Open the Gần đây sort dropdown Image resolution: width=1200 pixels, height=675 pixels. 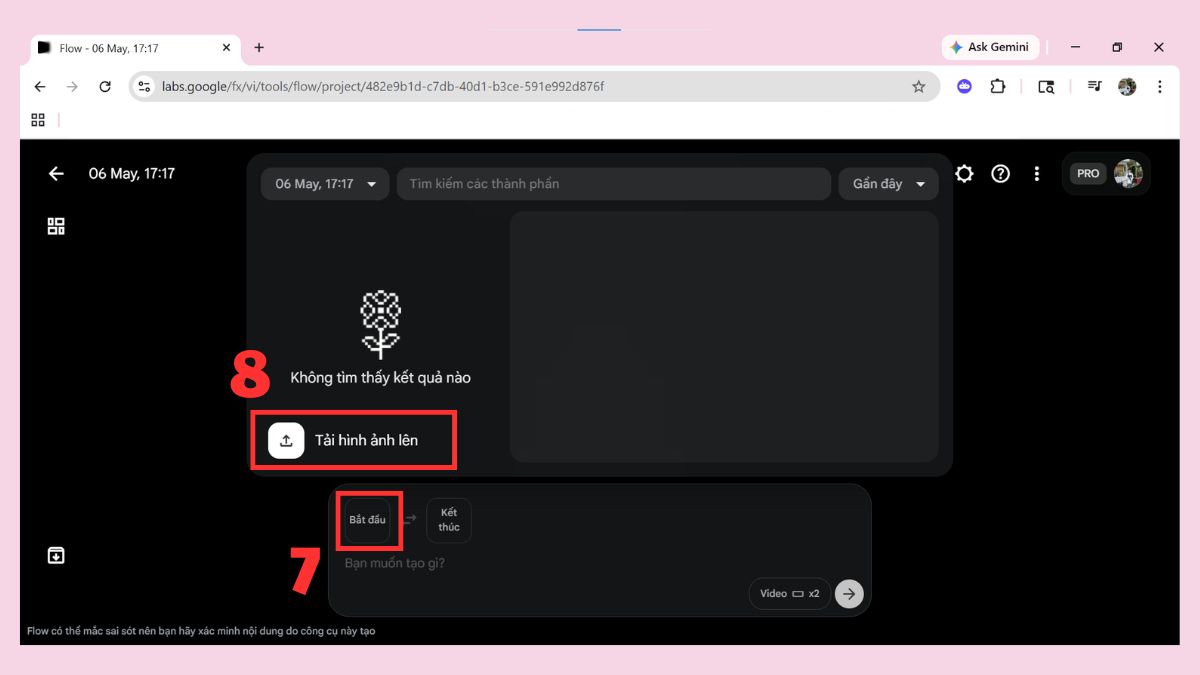click(x=888, y=184)
